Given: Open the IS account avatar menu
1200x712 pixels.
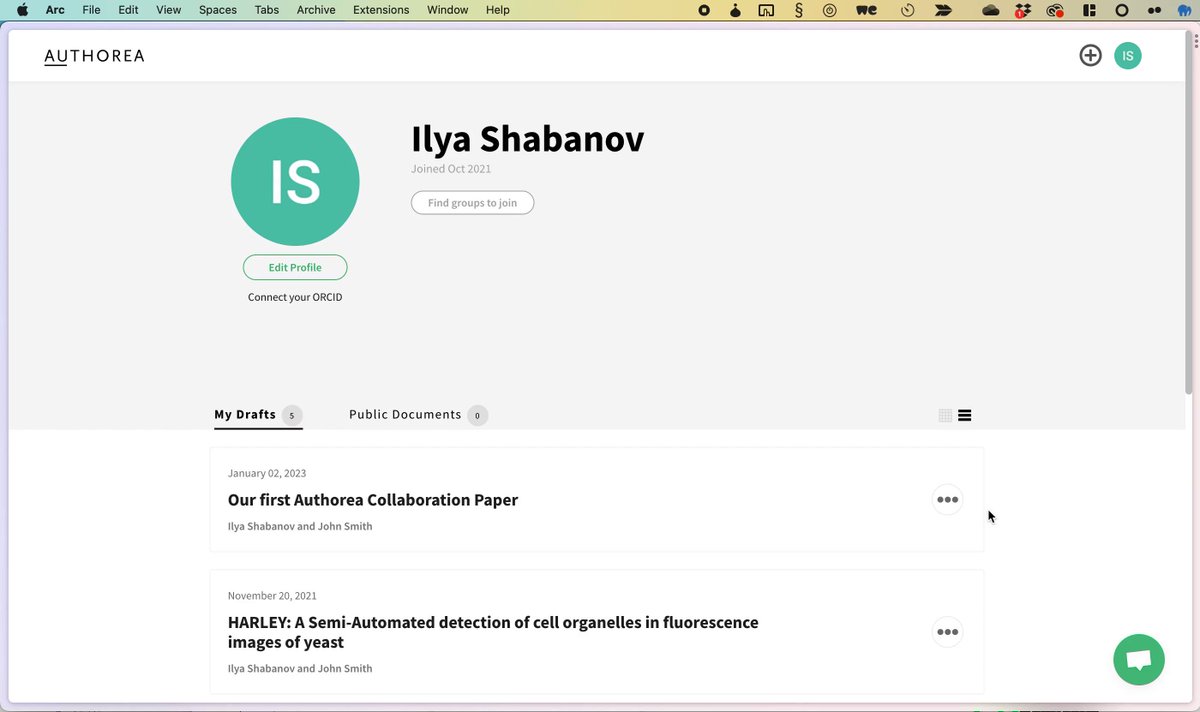Looking at the screenshot, I should coord(1128,56).
